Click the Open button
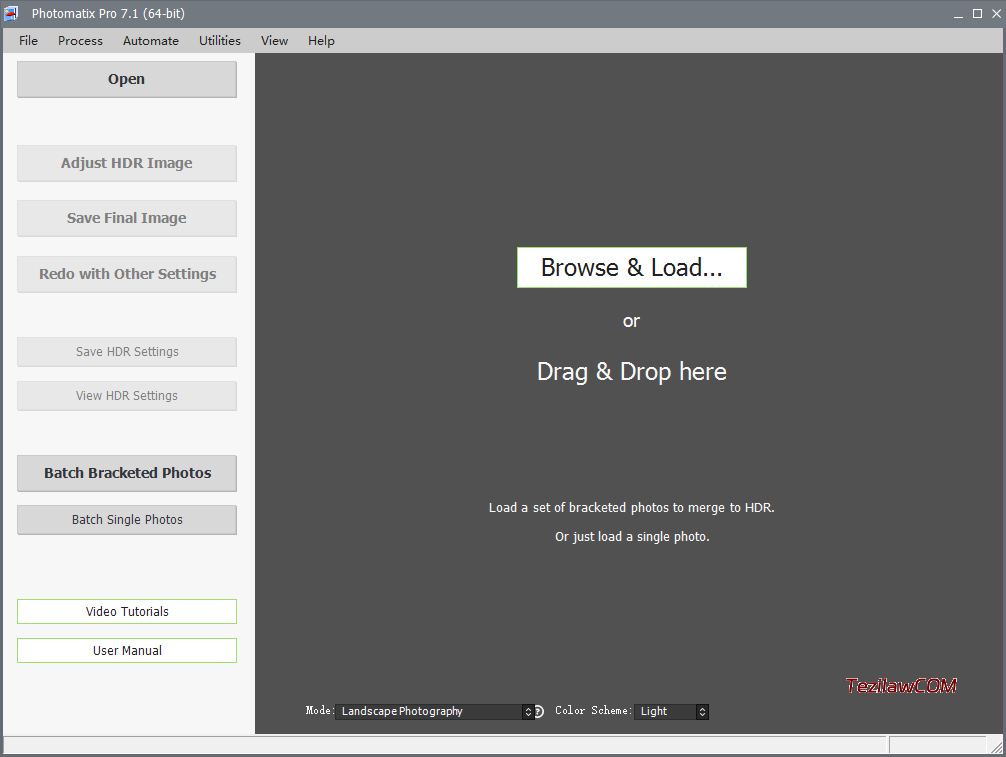This screenshot has height=757, width=1006. [126, 79]
